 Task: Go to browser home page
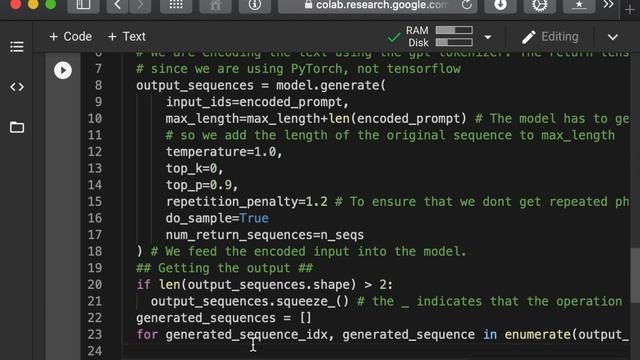pos(215,5)
